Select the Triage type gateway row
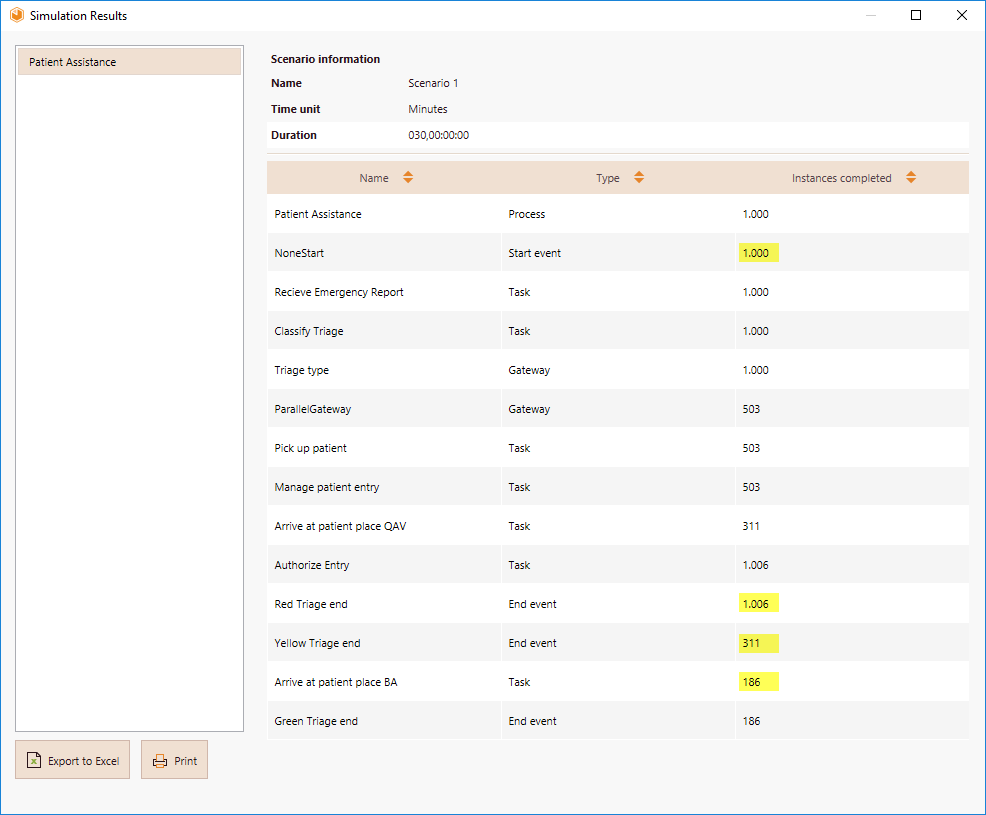 618,370
